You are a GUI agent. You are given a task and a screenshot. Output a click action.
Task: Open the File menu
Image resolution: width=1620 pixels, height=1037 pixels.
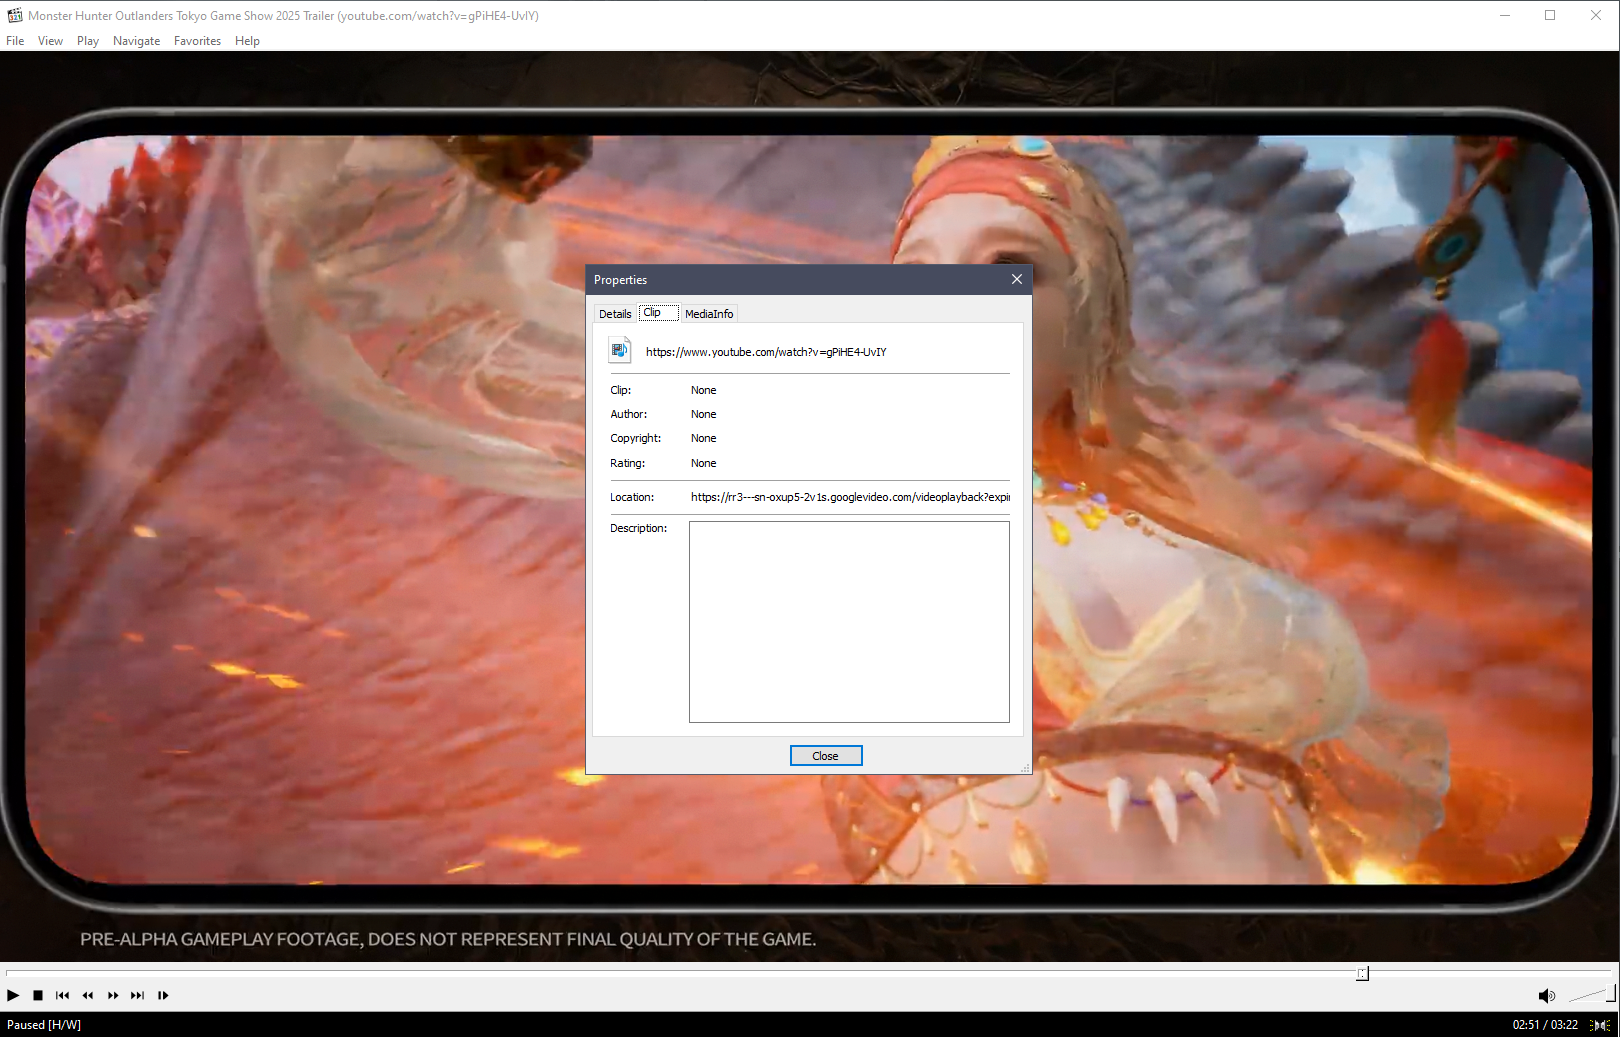tap(15, 41)
